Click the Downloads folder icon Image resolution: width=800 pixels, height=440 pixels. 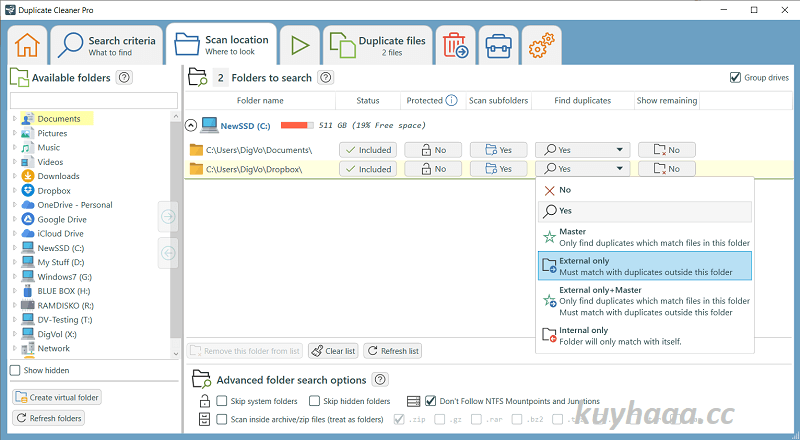28,176
